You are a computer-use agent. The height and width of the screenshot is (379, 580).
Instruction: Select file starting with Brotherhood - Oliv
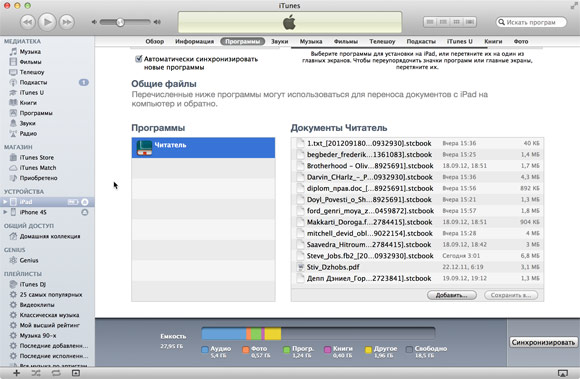pos(417,166)
